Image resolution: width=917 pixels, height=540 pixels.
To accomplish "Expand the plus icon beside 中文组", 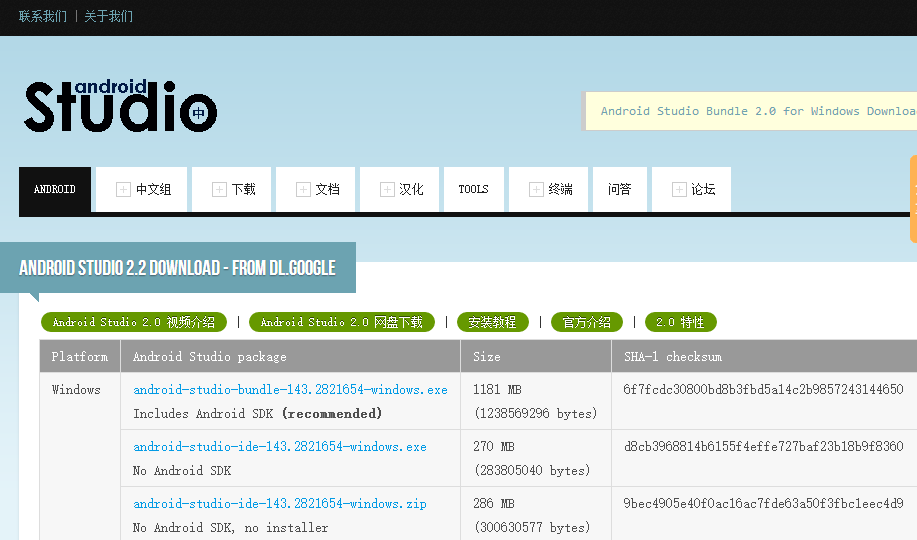I will (123, 190).
